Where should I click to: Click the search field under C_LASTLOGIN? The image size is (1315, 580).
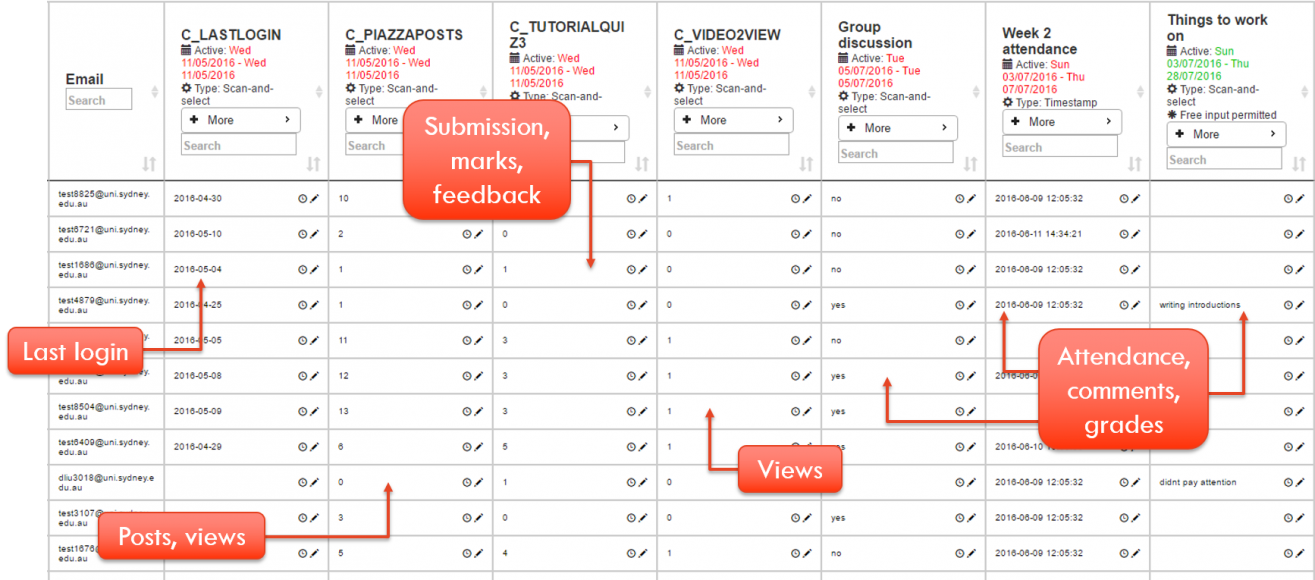click(239, 146)
